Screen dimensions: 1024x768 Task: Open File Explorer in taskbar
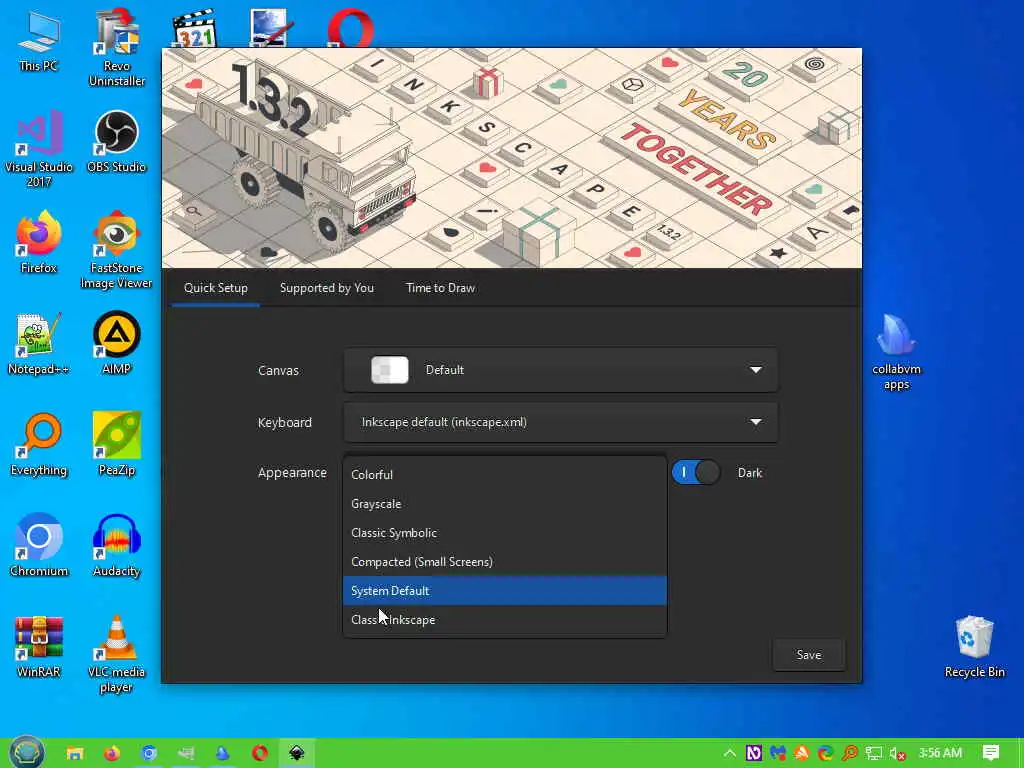coord(75,754)
